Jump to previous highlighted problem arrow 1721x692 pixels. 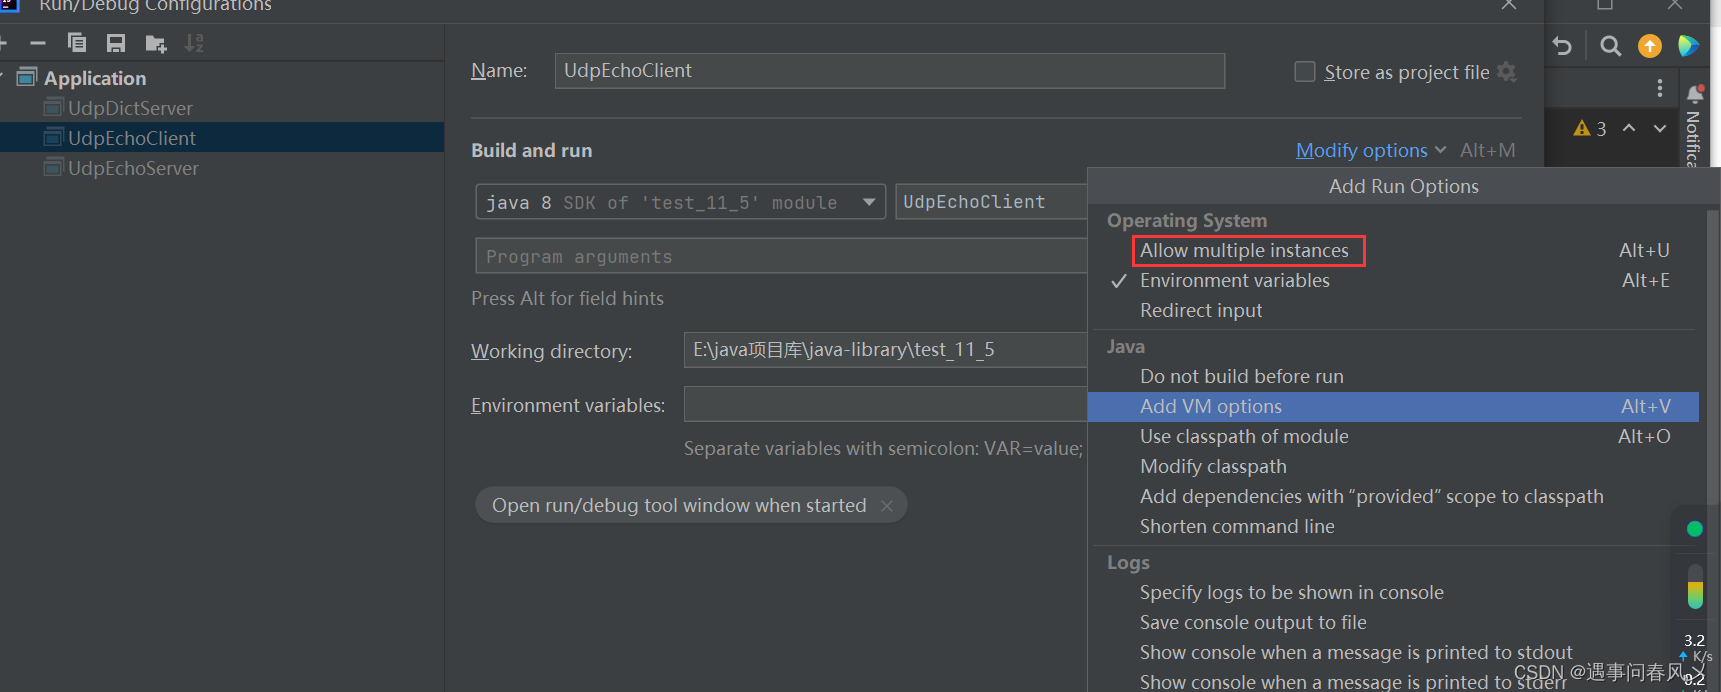(1629, 128)
